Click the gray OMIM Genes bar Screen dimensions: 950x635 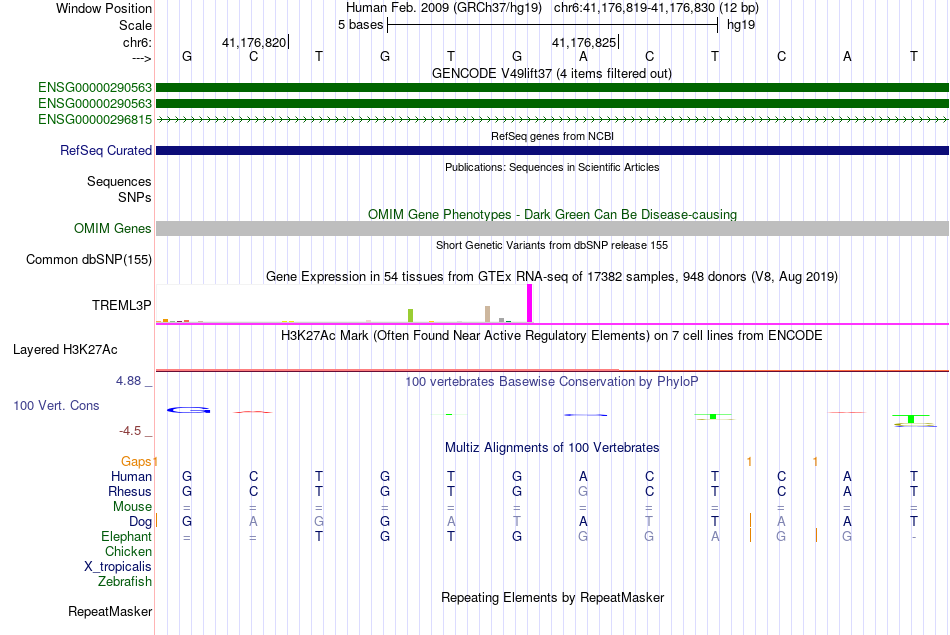pyautogui.click(x=552, y=228)
